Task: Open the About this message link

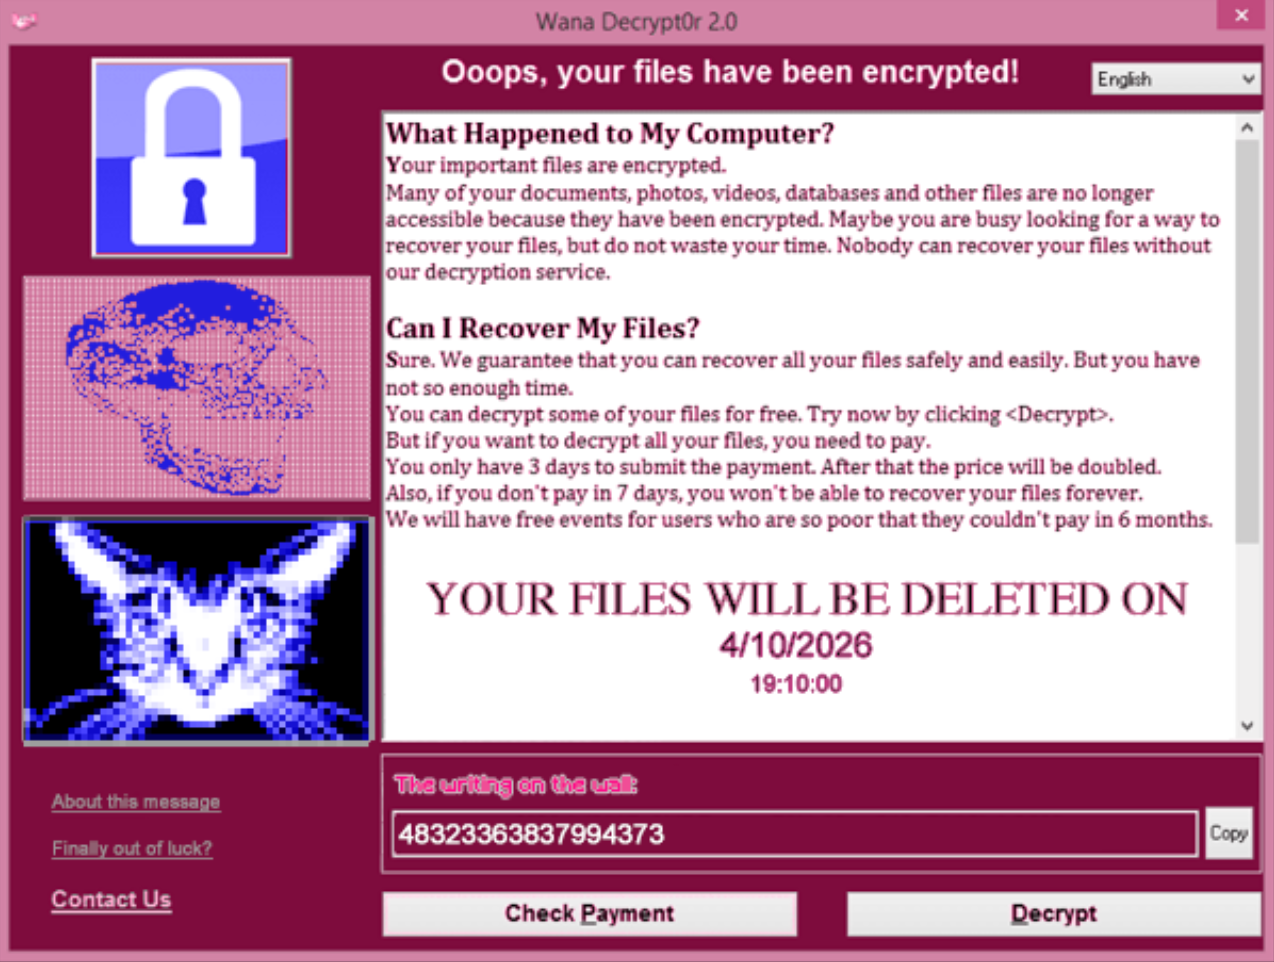Action: 136,801
